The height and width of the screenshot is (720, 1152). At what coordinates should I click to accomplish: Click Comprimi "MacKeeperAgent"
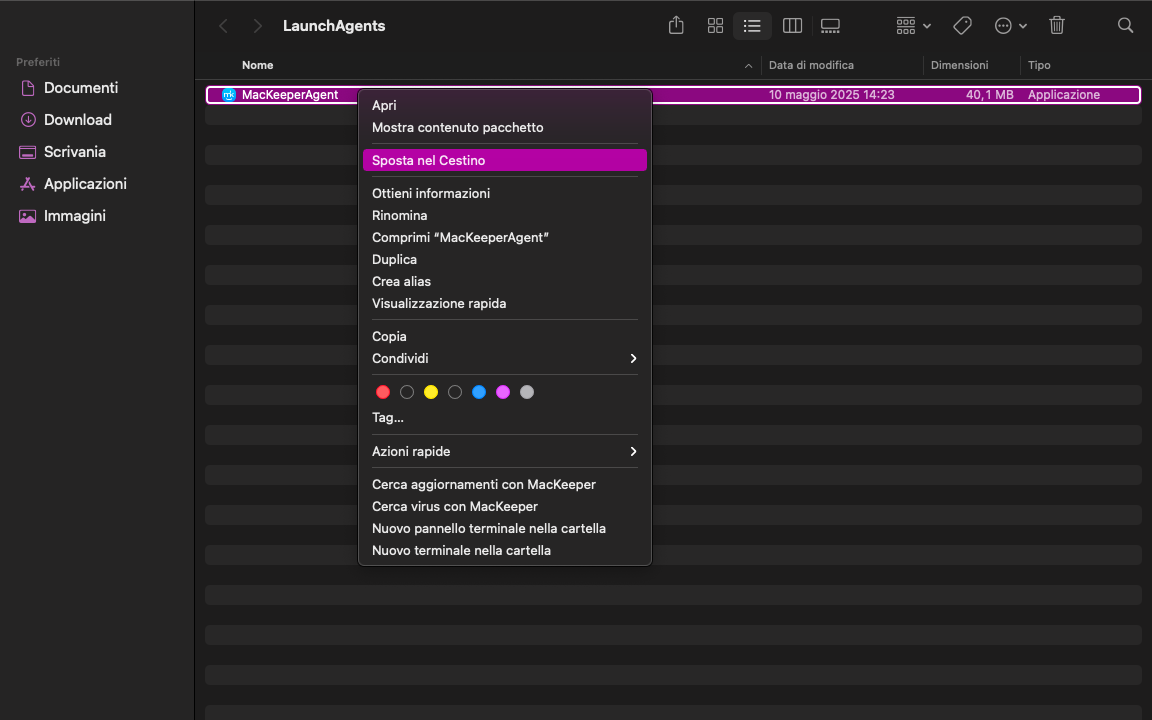click(x=460, y=237)
